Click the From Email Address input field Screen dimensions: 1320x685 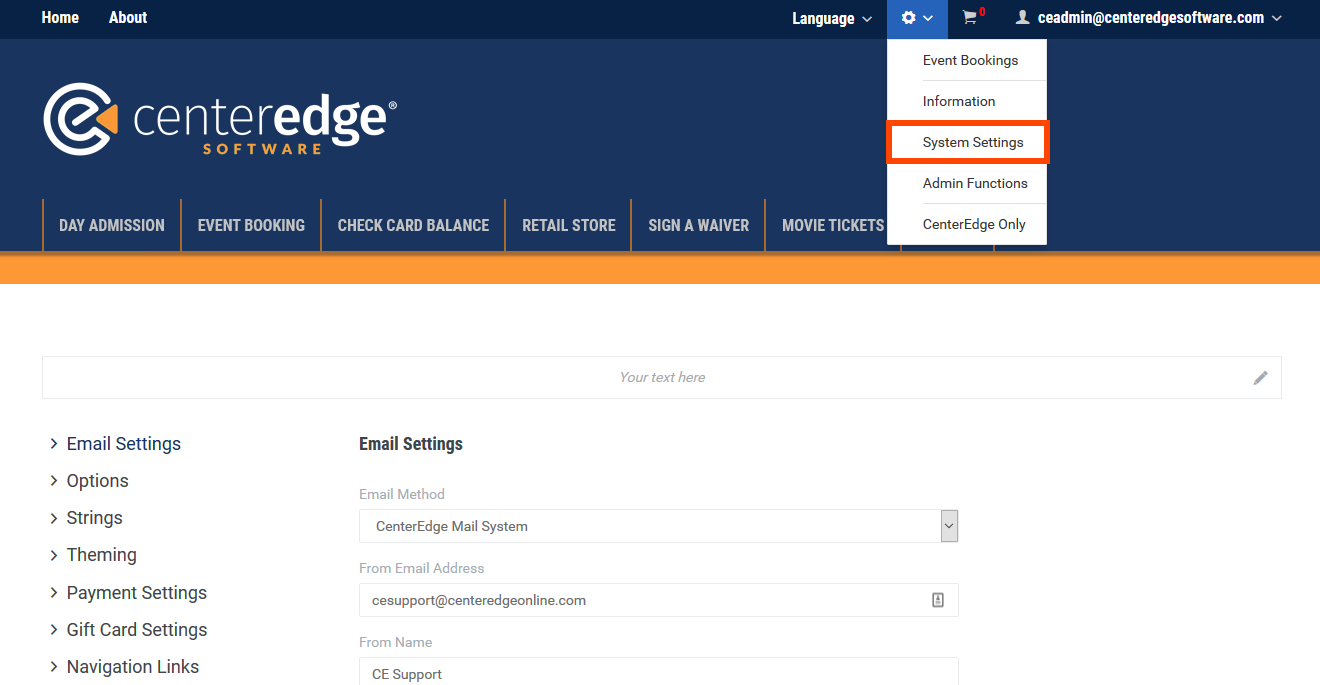pos(659,600)
